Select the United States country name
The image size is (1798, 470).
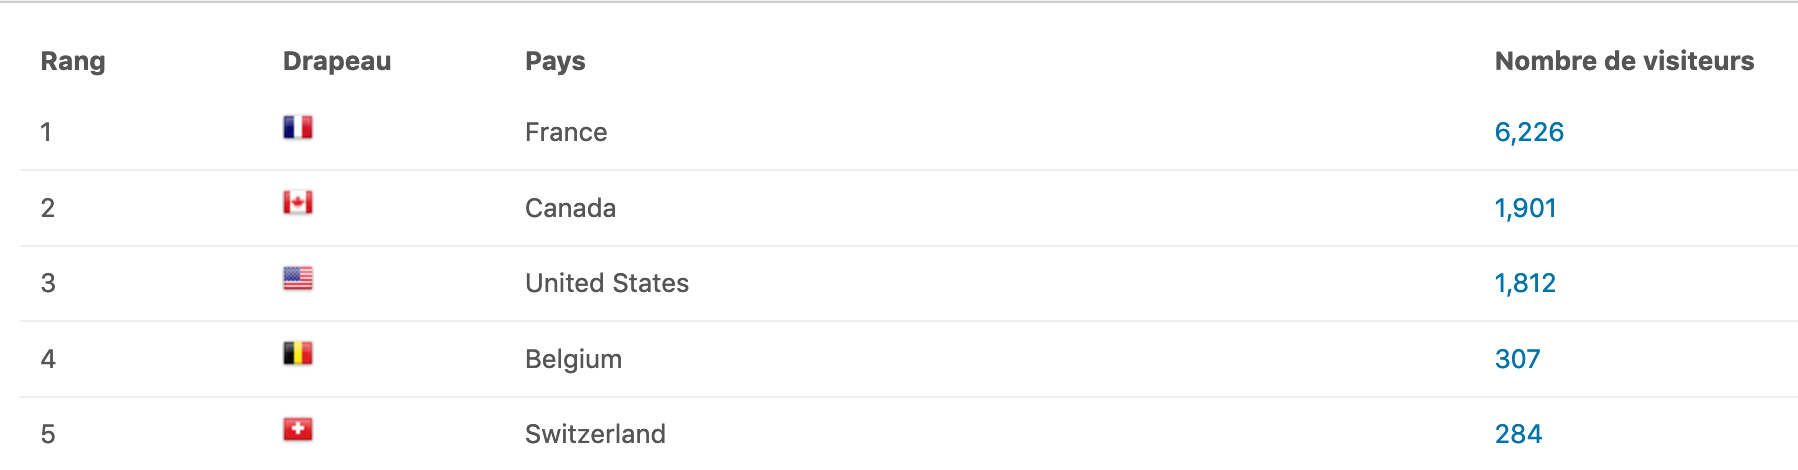(x=607, y=283)
